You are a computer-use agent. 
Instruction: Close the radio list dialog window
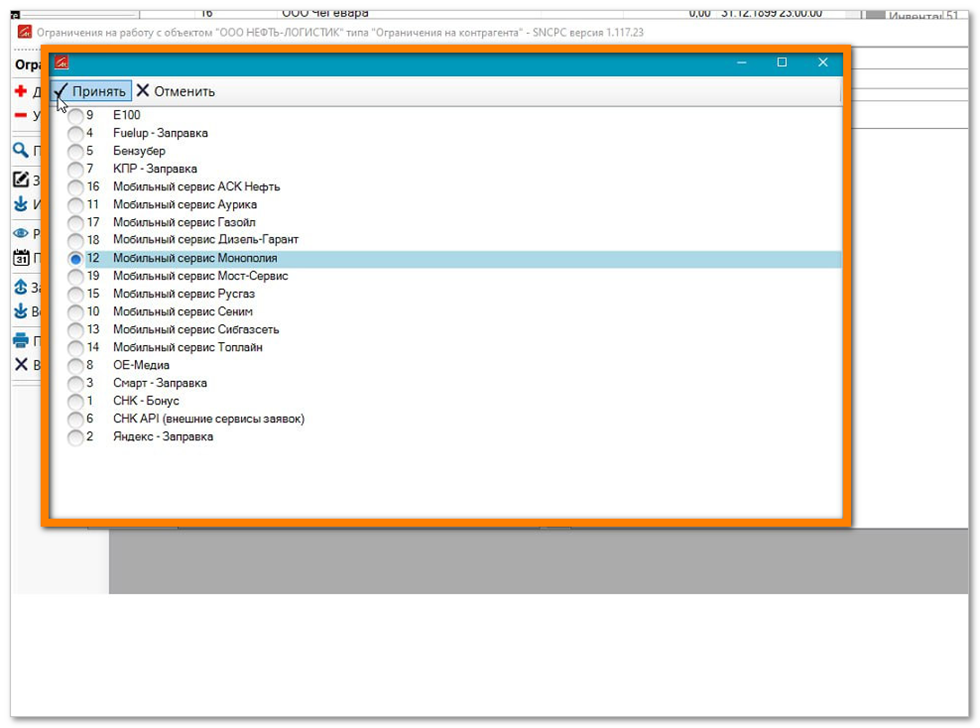click(823, 62)
